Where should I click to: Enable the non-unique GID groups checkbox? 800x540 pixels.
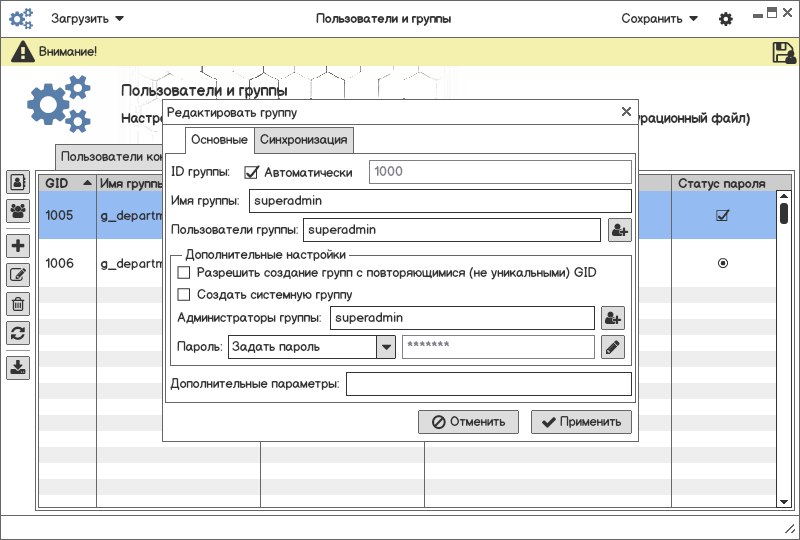tap(183, 272)
